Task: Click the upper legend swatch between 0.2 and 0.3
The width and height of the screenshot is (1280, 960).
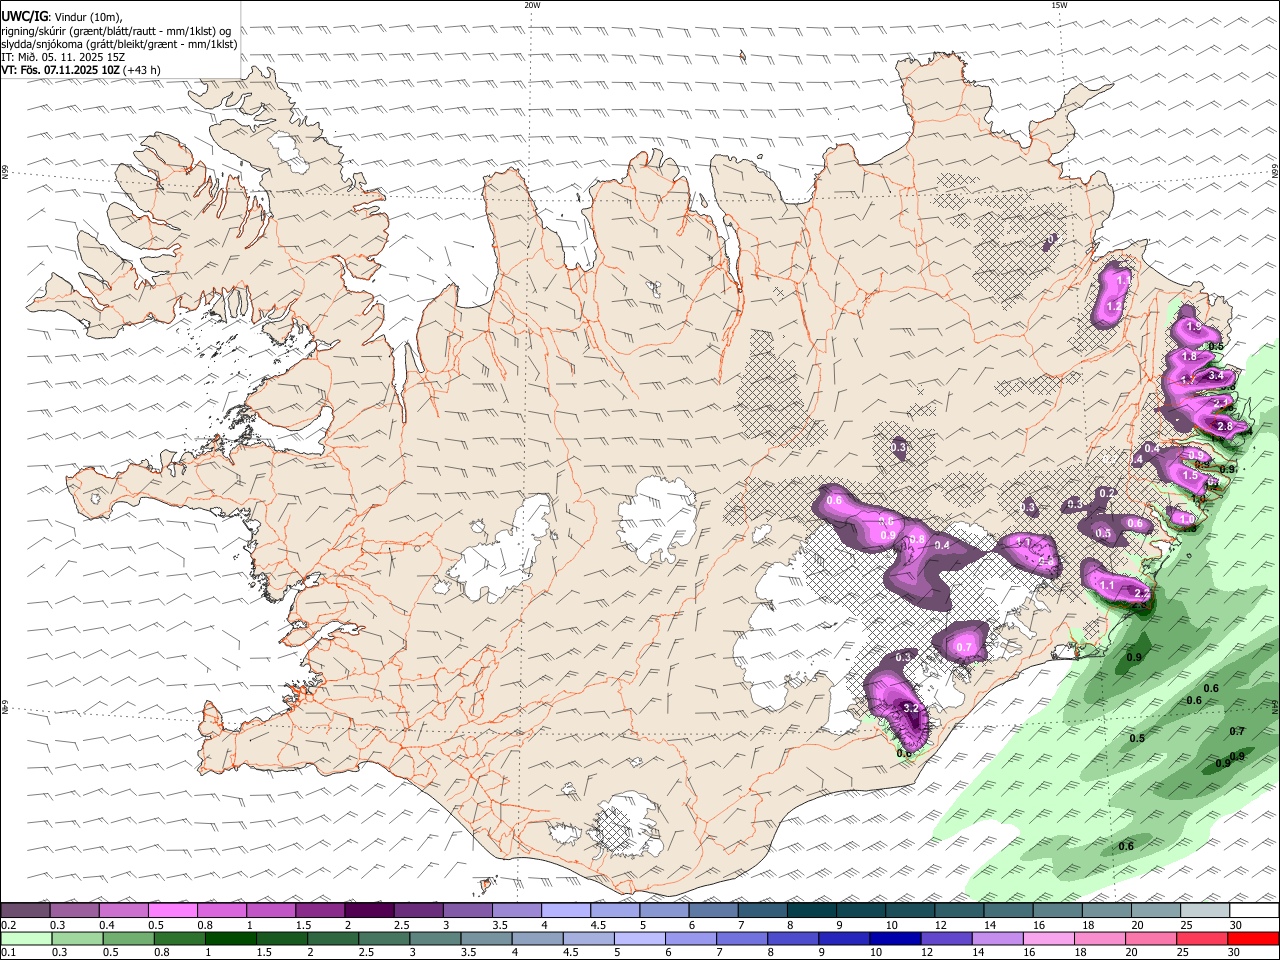Action: click(x=25, y=911)
